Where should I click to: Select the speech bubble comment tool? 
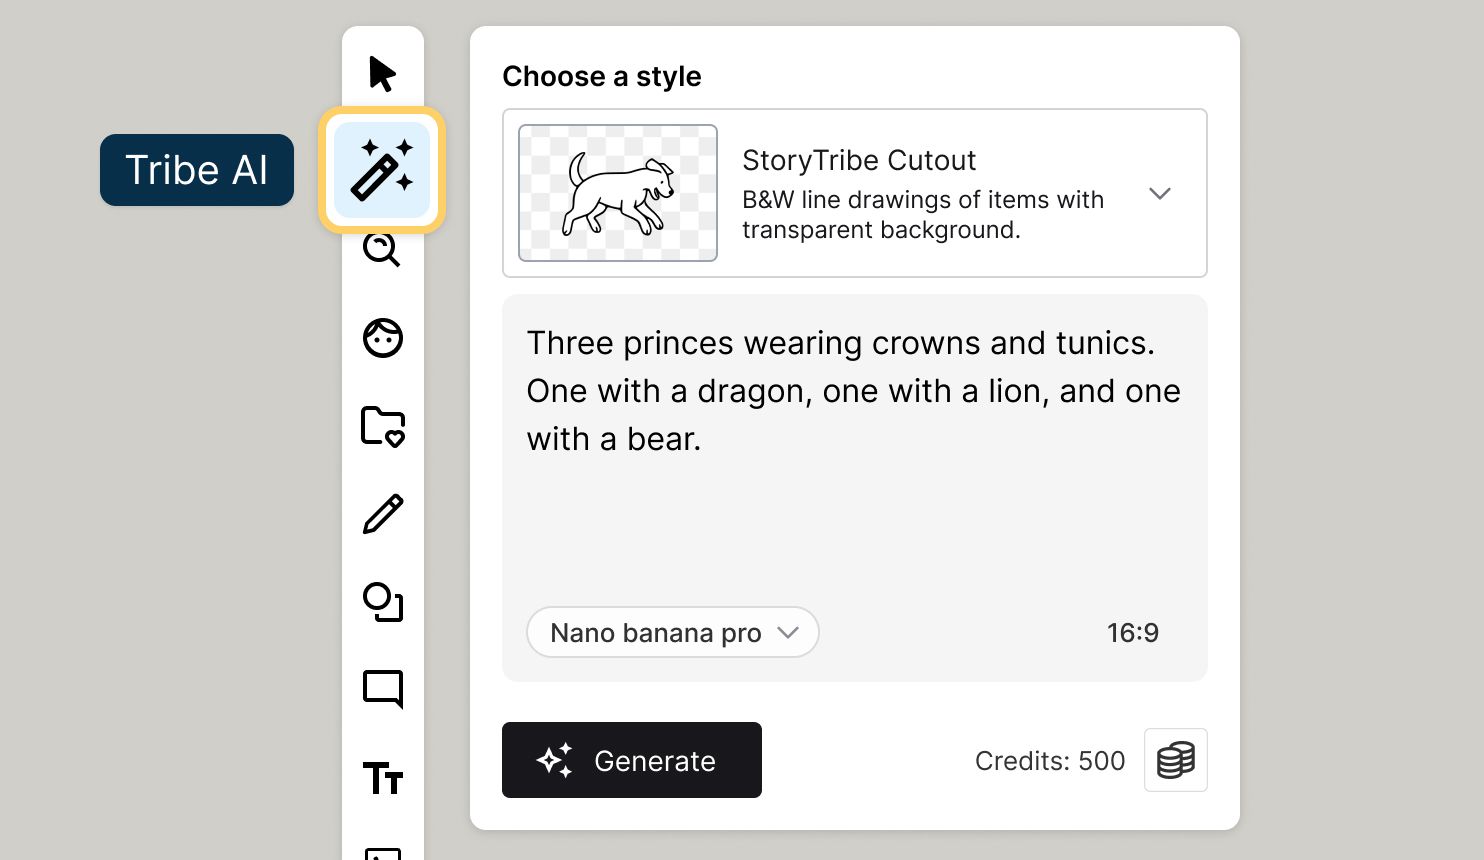[382, 689]
